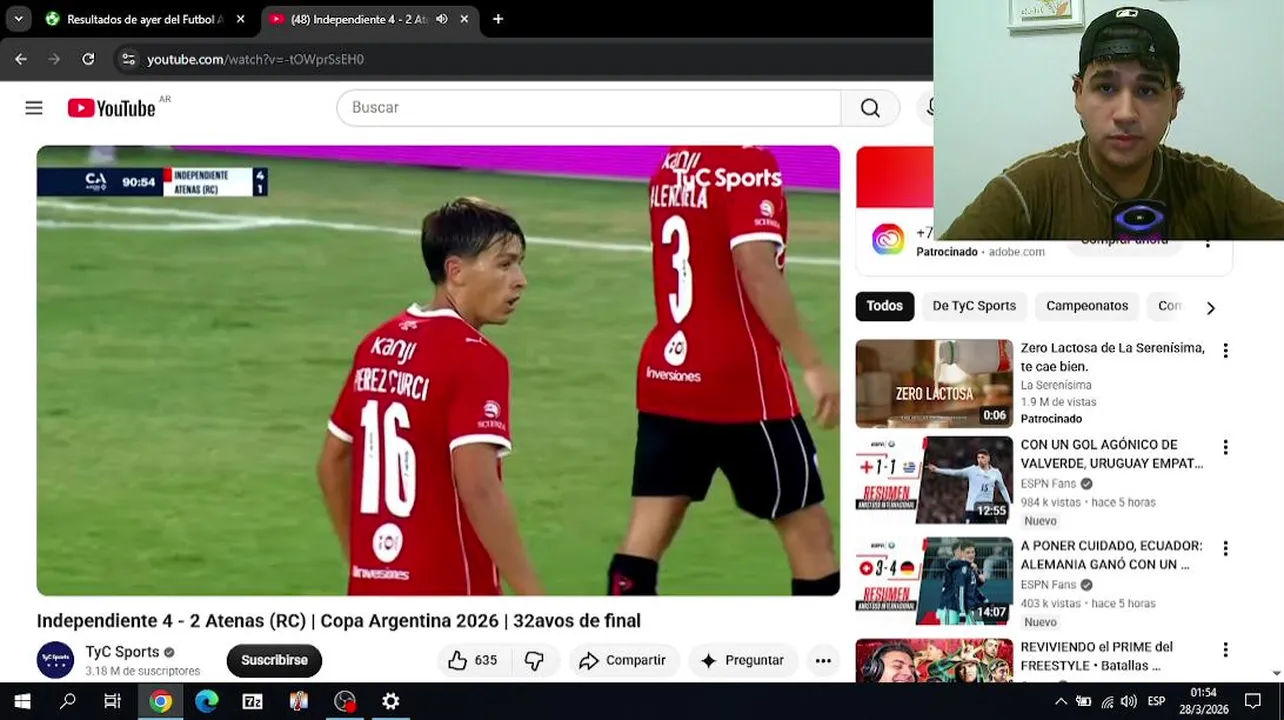
Task: Open Settings gear in the taskbar
Action: (x=390, y=701)
